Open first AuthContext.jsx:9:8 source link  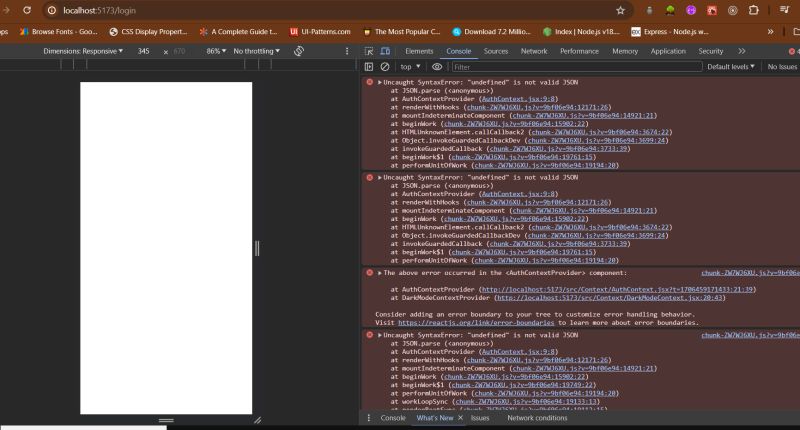(518, 99)
